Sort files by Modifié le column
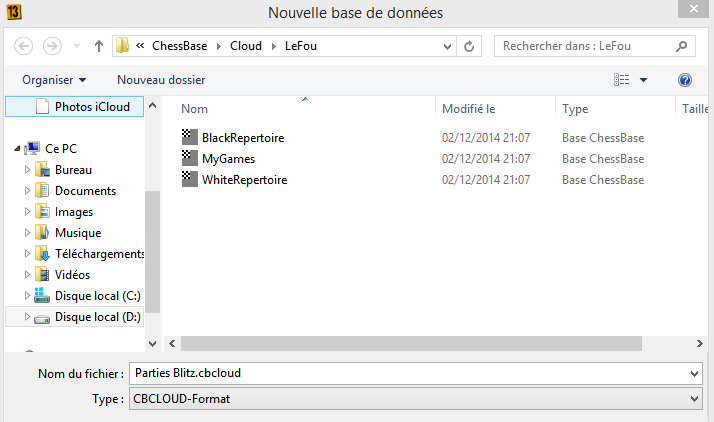The image size is (714, 422). [469, 109]
